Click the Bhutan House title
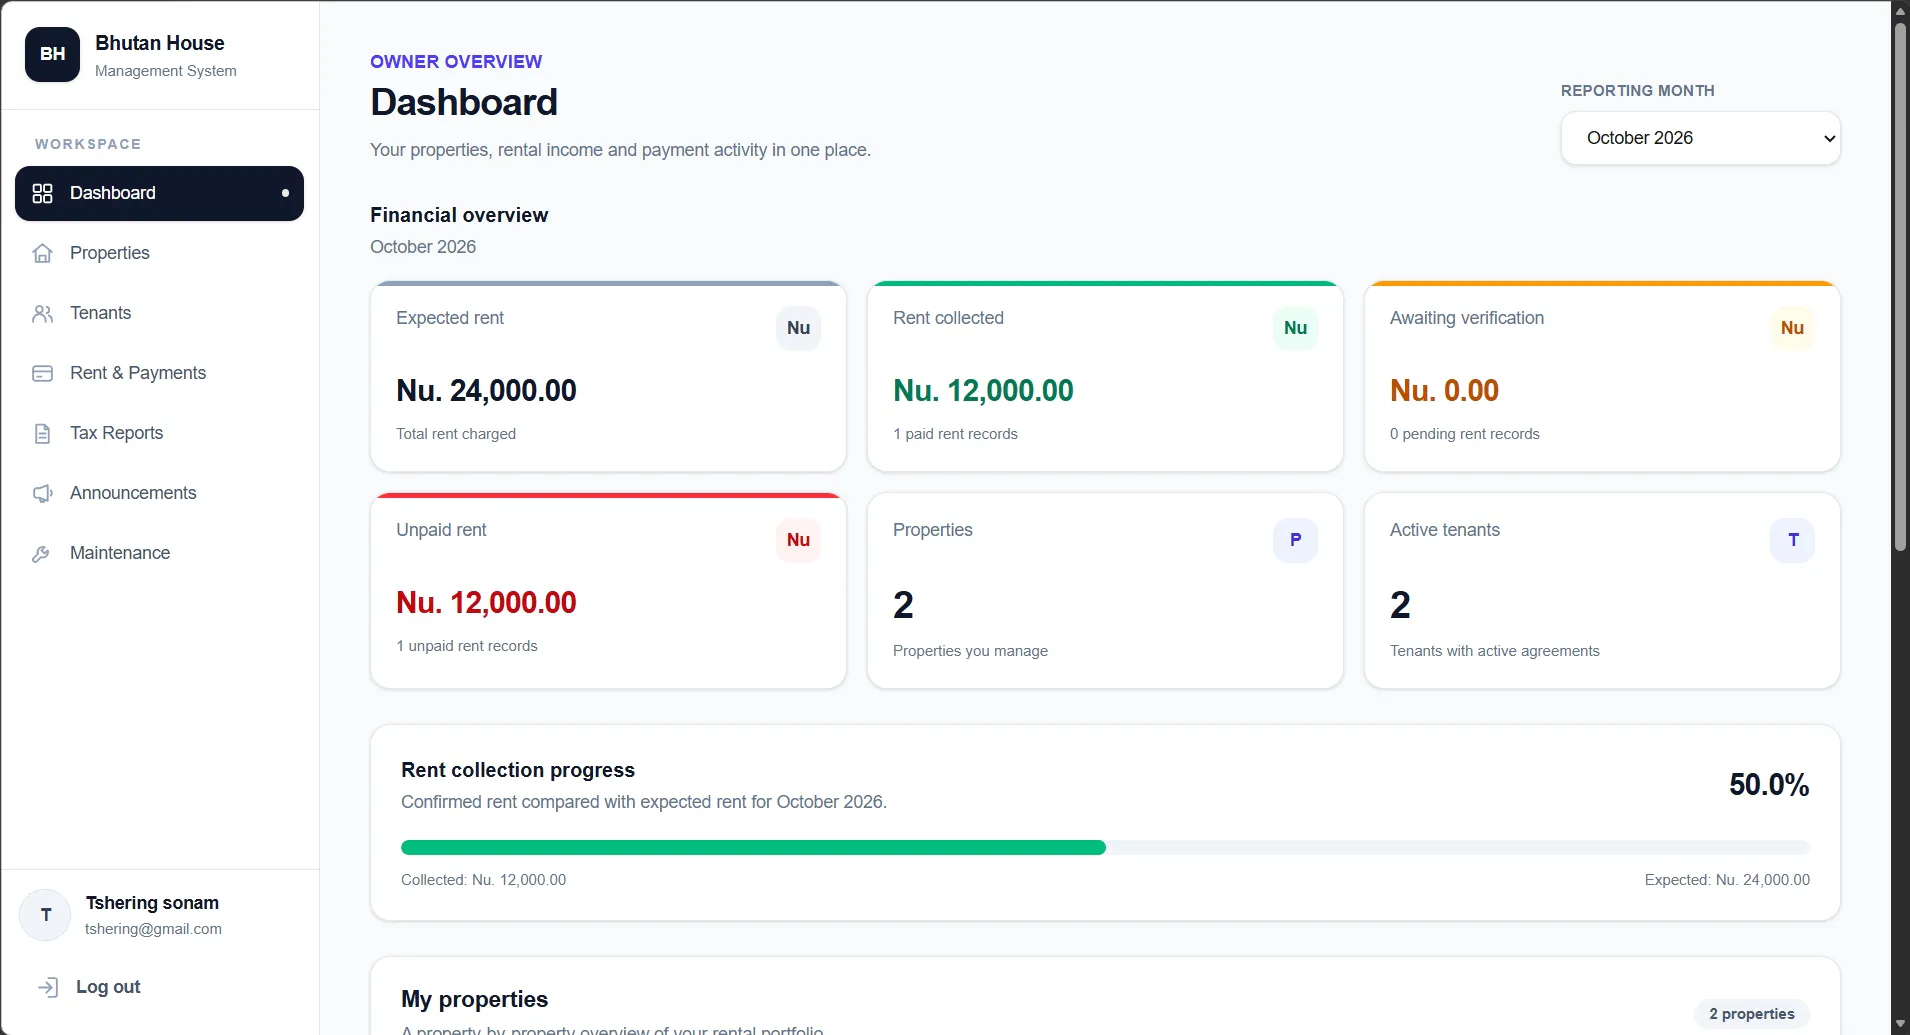The image size is (1910, 1035). tap(160, 43)
